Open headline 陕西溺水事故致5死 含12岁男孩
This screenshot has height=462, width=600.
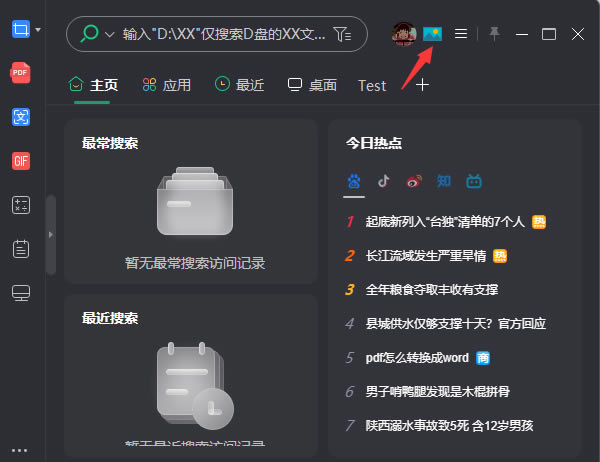(449, 425)
